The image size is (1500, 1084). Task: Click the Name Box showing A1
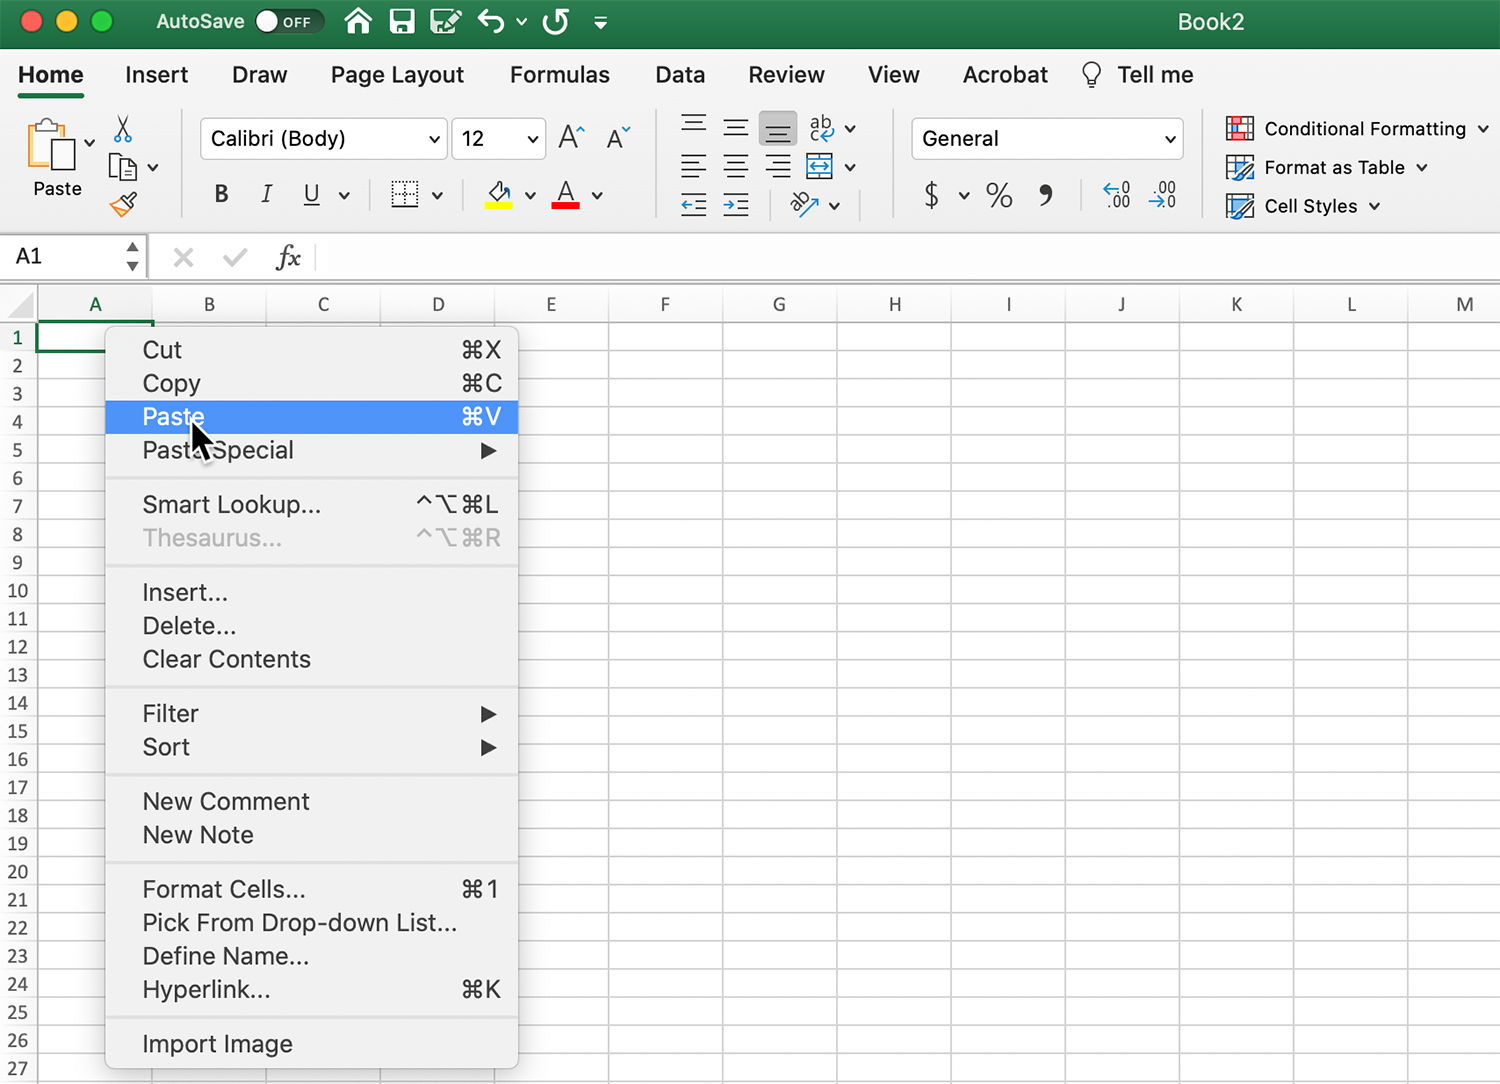pyautogui.click(x=65, y=257)
